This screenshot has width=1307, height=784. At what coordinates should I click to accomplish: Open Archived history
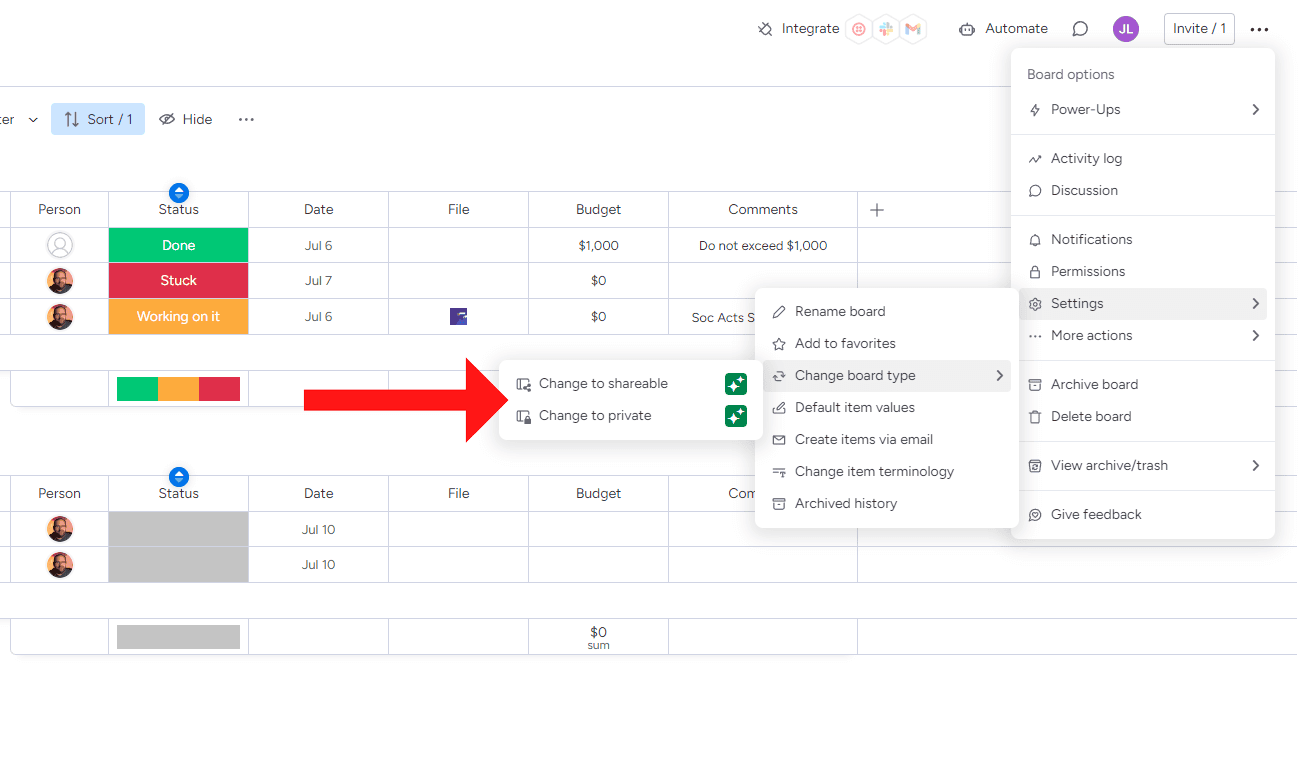887,504
